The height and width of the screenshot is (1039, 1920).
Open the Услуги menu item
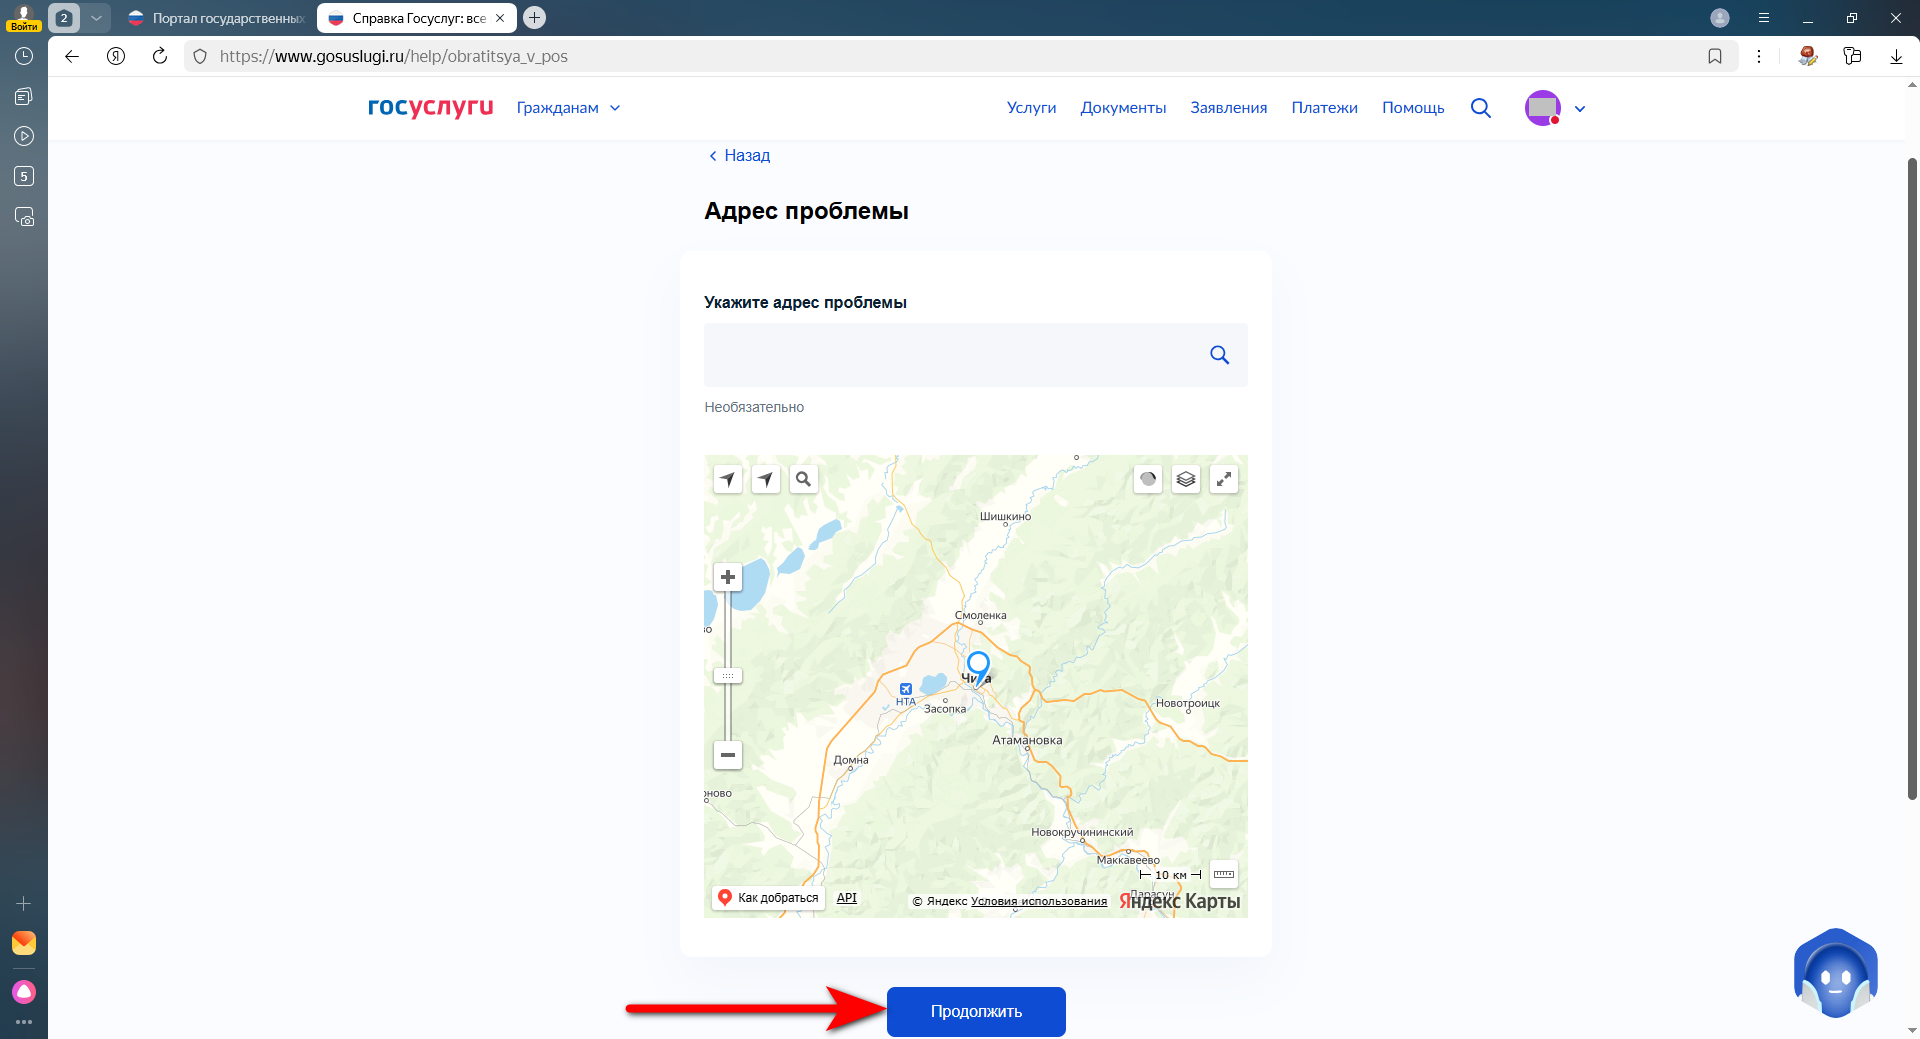pos(1031,108)
